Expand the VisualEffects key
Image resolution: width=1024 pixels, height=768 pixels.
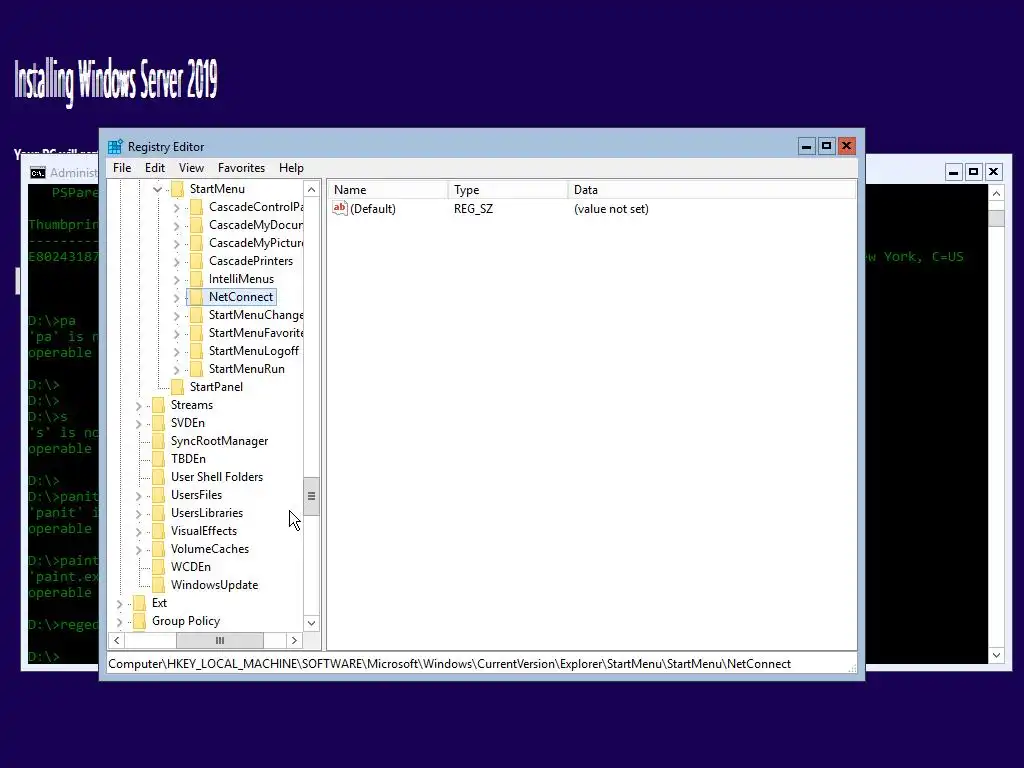[x=138, y=532]
